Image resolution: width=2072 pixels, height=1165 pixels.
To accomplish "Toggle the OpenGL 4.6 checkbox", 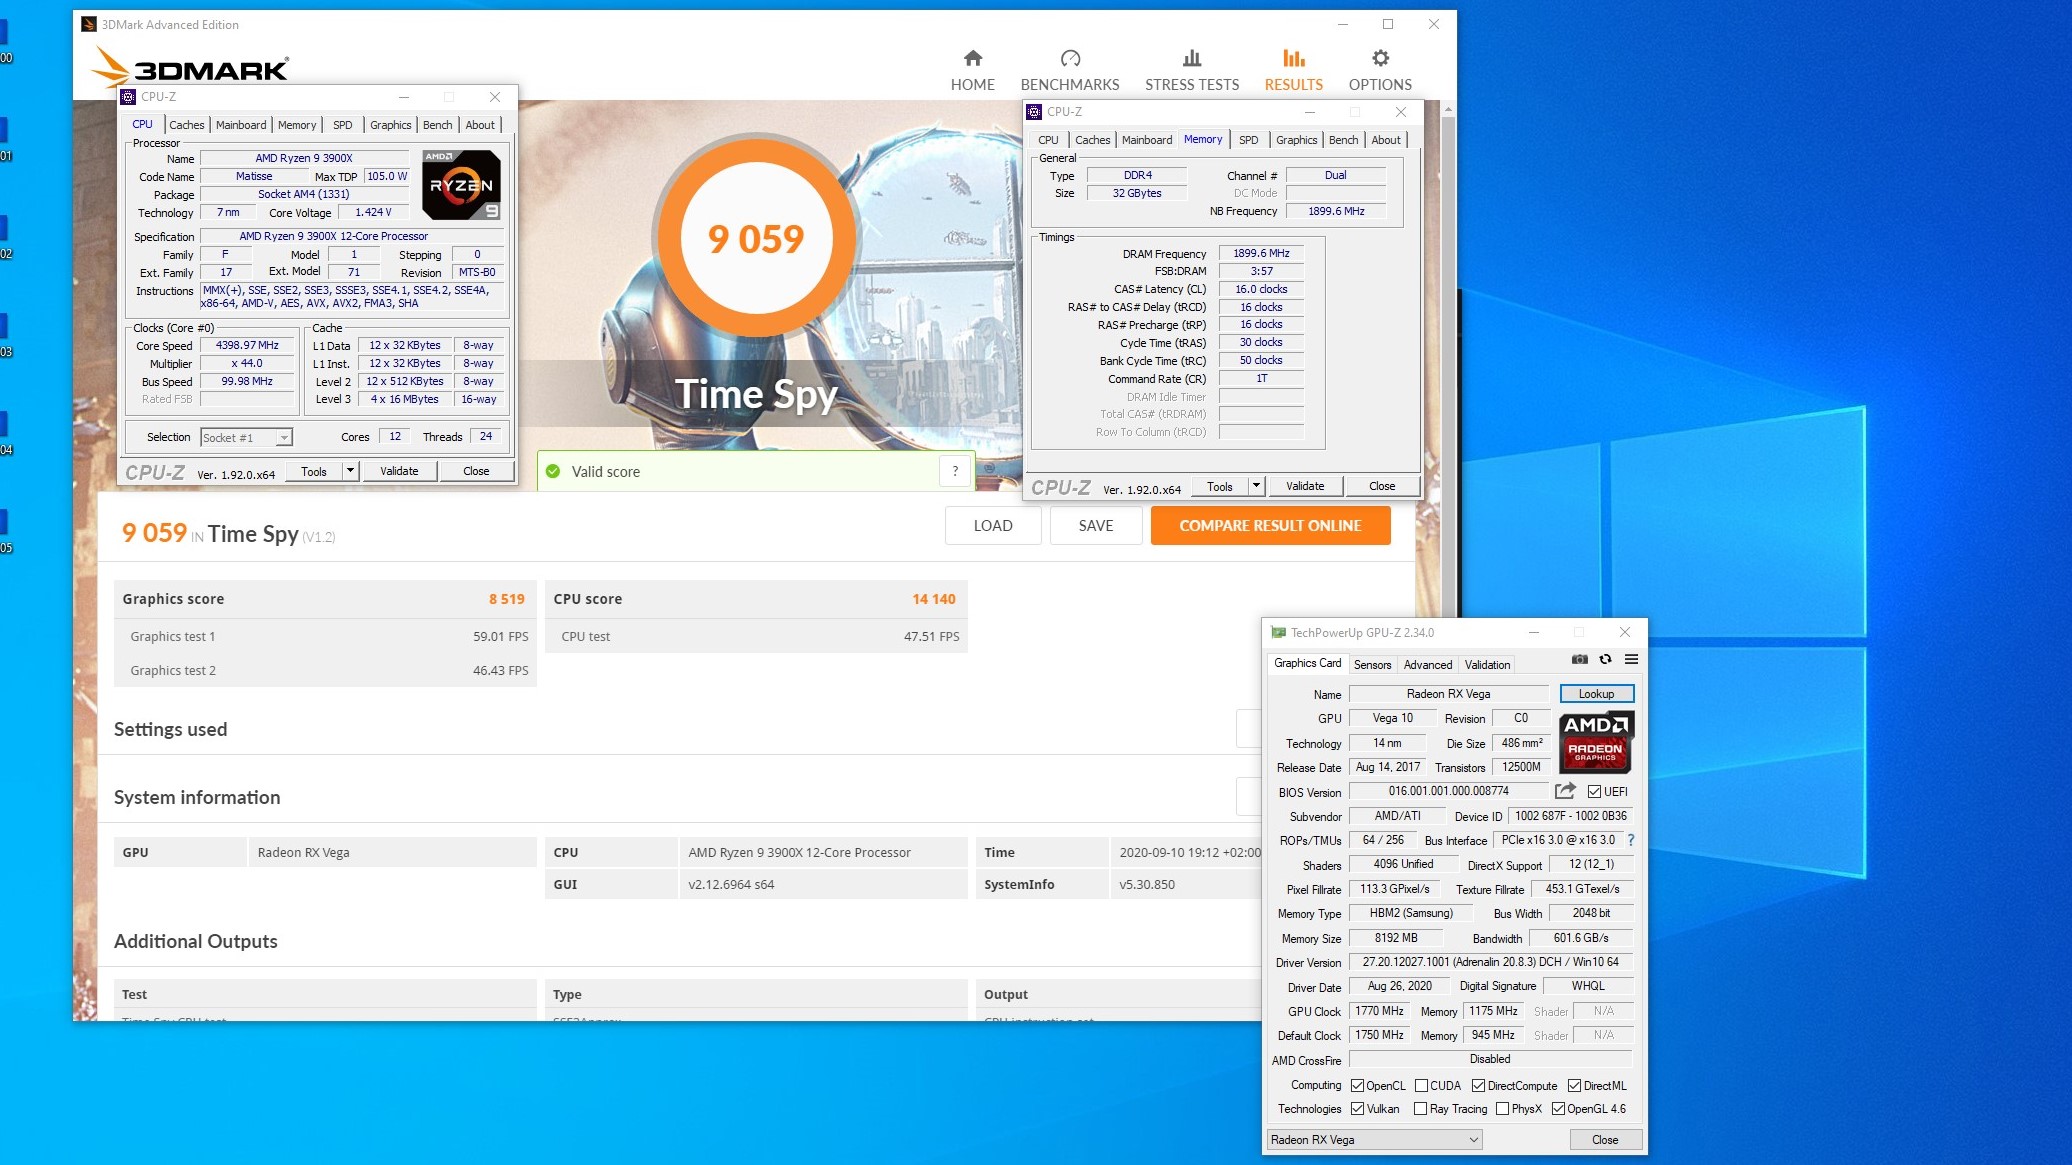I will tap(1558, 1109).
